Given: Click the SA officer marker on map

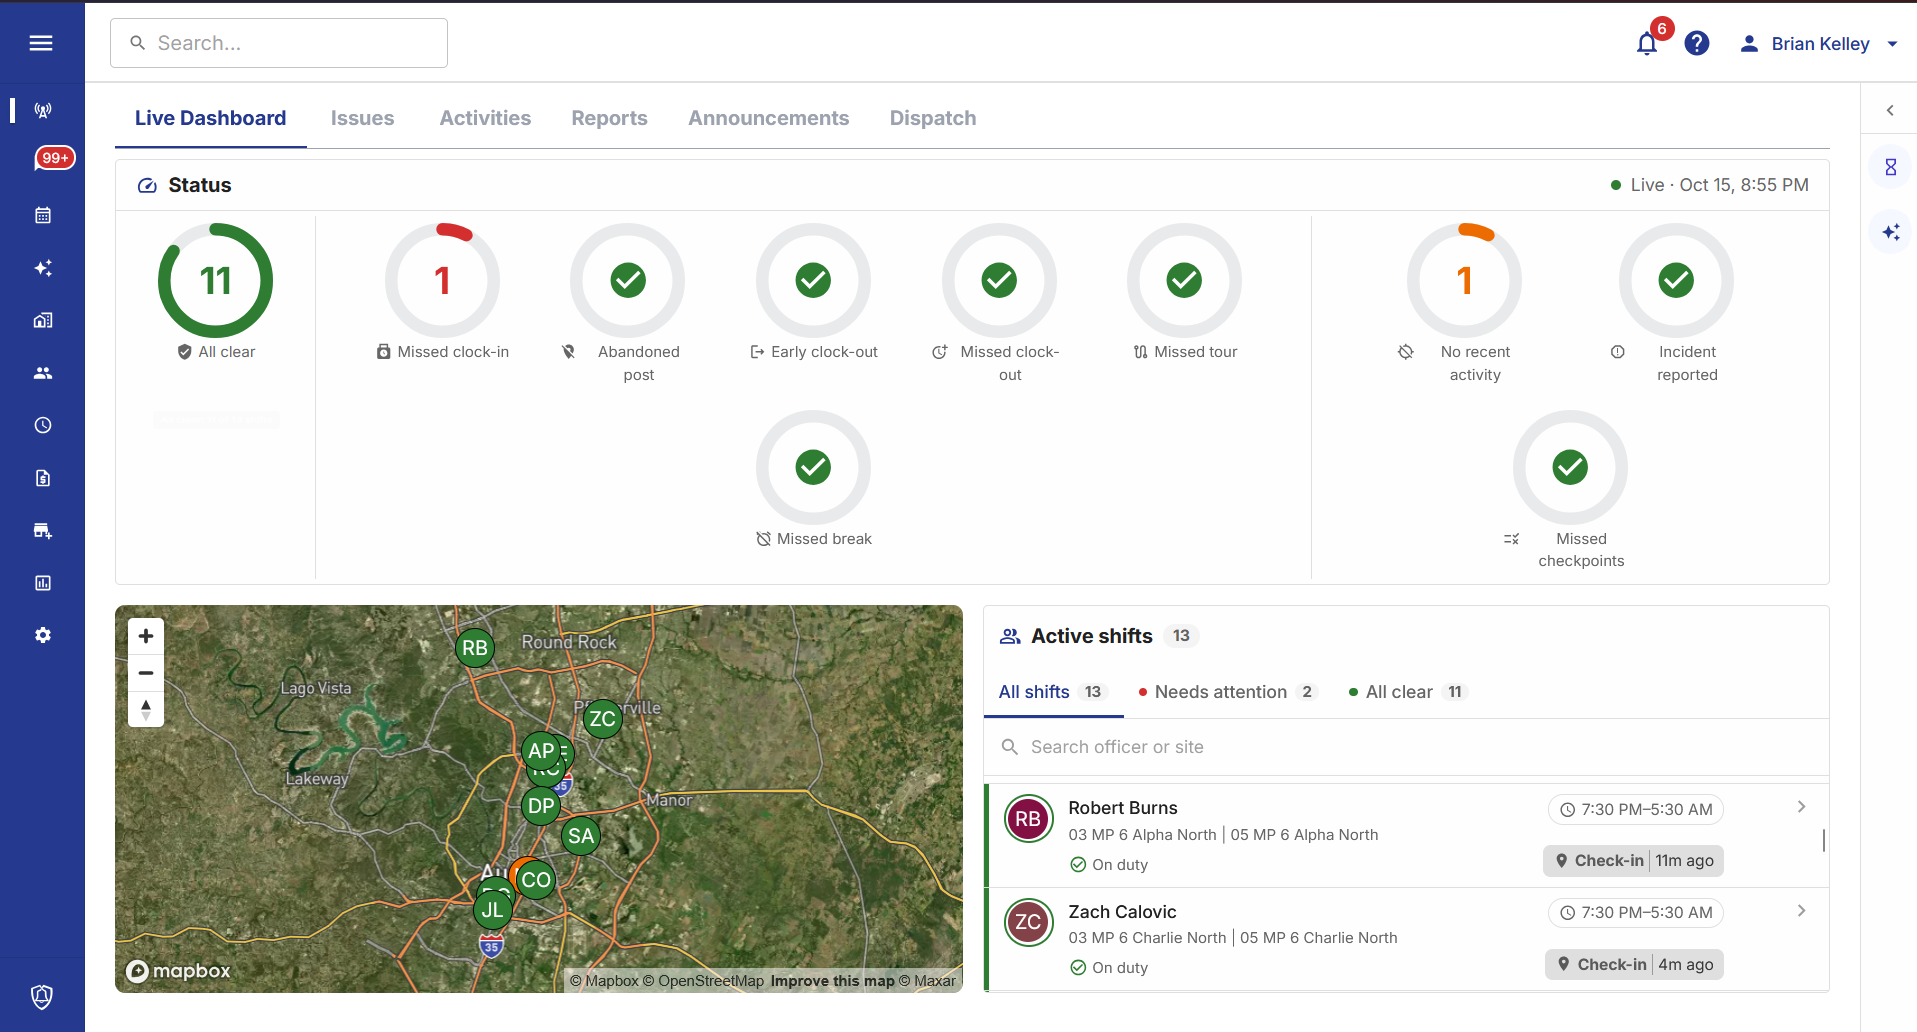Looking at the screenshot, I should click(581, 836).
